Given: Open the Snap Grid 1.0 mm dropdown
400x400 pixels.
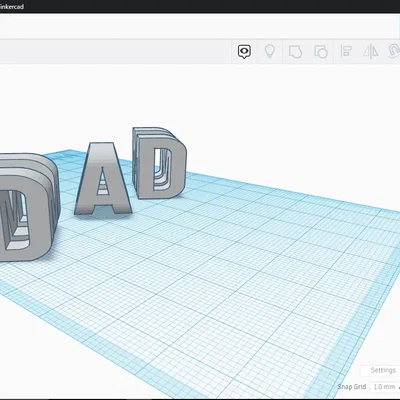Looking at the screenshot, I should [x=385, y=387].
